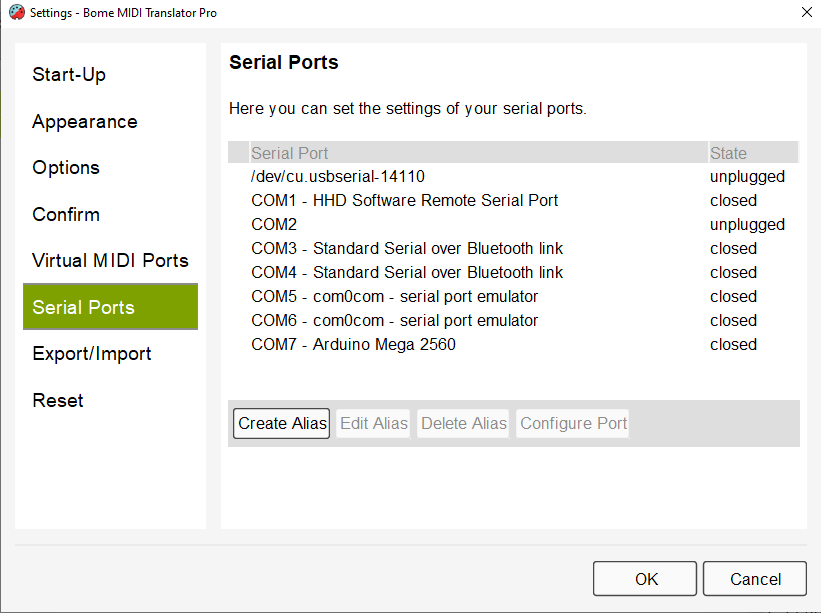Go to the Options settings page
The image size is (821, 613).
click(x=110, y=168)
